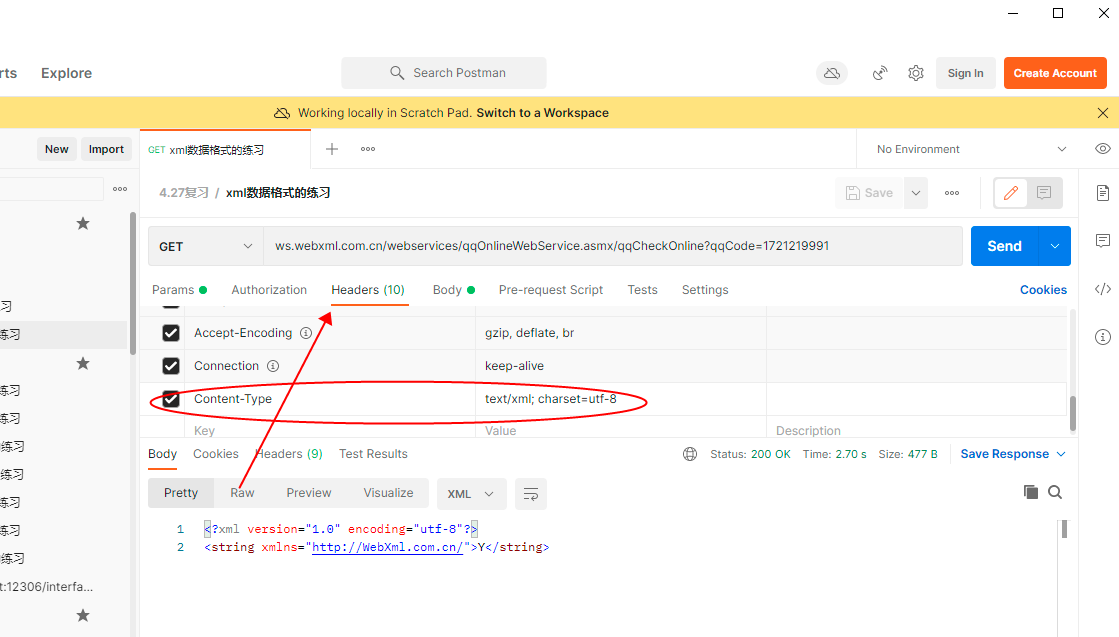The height and width of the screenshot is (637, 1119).
Task: Search within the response body
Action: pyautogui.click(x=1055, y=491)
